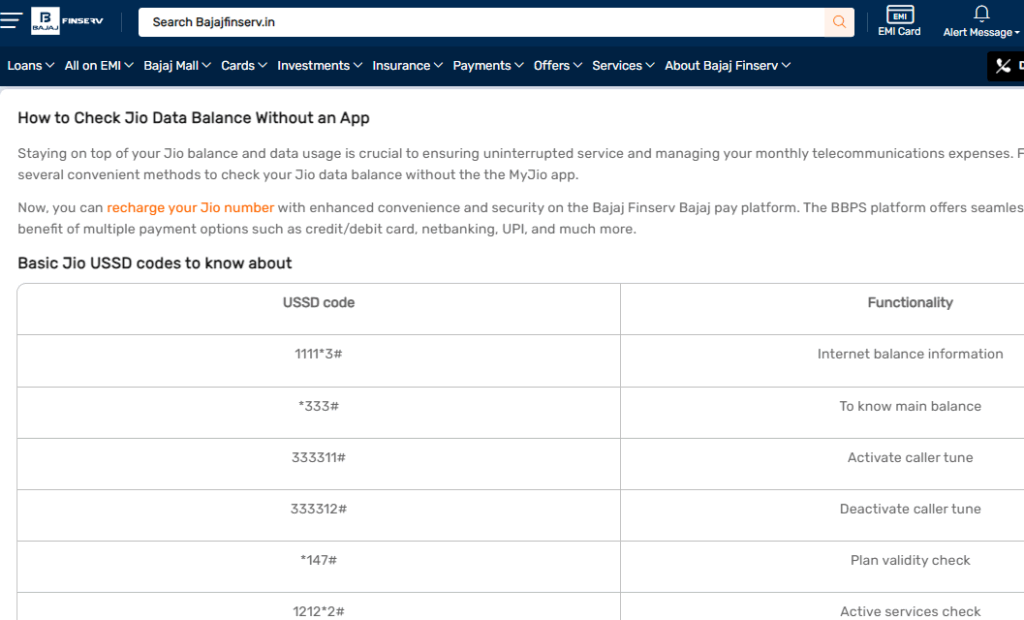1024x620 pixels.
Task: Click the 'Functionality' column header
Action: [910, 302]
